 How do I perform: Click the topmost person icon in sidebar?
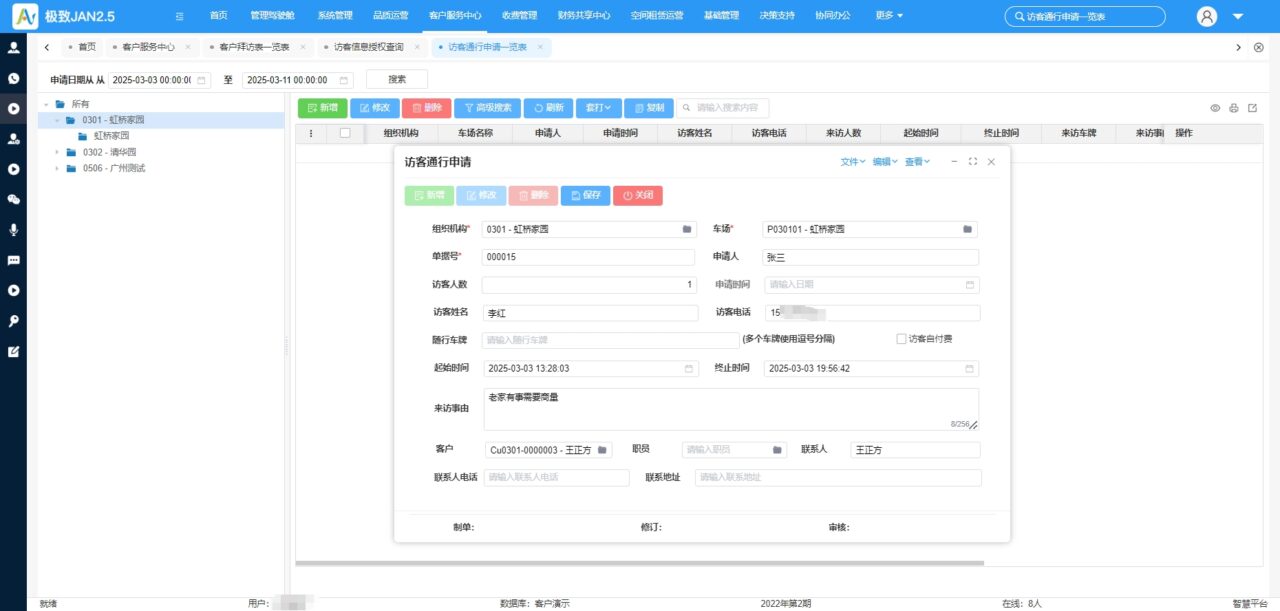tap(14, 47)
